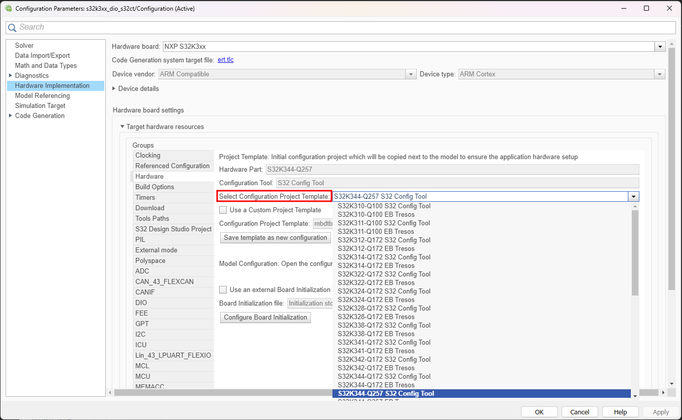Screen dimensions: 682x420
Task: Click the Help button
Action: click(x=620, y=412)
